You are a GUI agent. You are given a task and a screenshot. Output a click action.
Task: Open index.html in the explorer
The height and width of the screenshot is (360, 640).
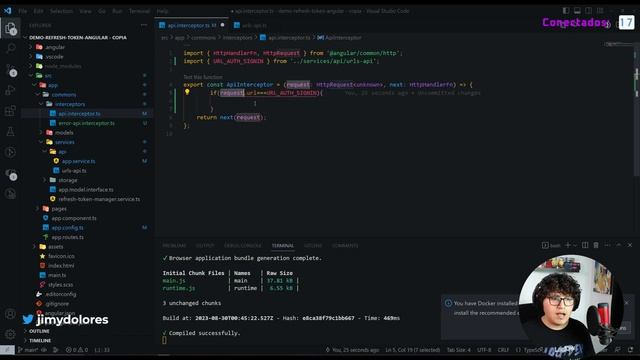(x=61, y=266)
